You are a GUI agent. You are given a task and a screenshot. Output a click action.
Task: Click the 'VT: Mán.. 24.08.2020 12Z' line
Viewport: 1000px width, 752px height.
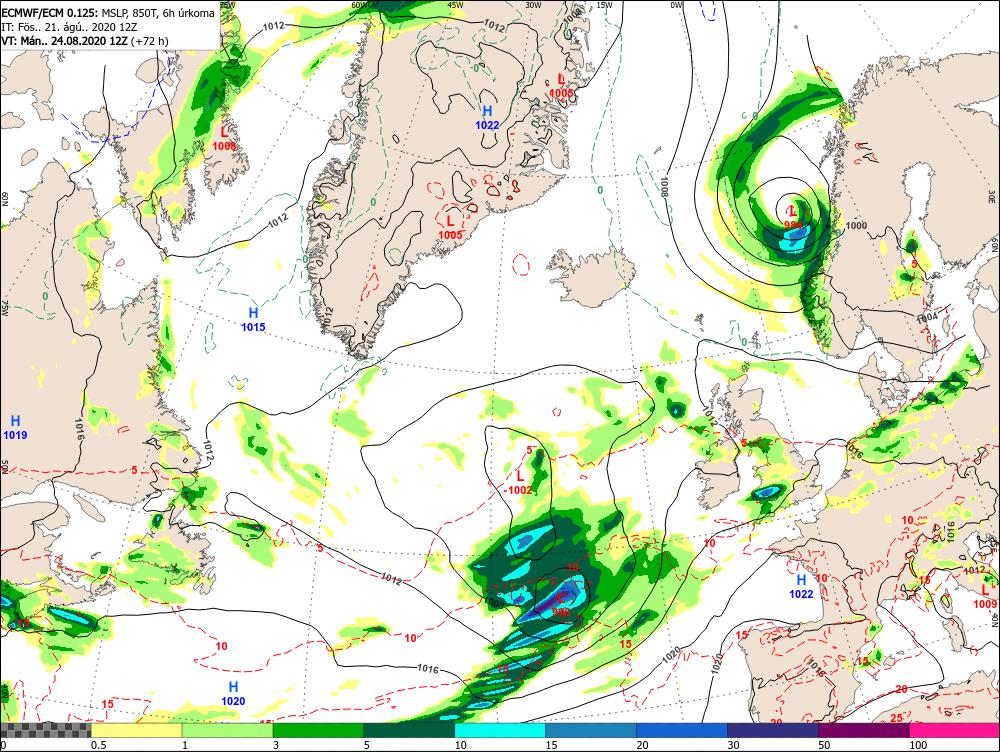tap(64, 41)
